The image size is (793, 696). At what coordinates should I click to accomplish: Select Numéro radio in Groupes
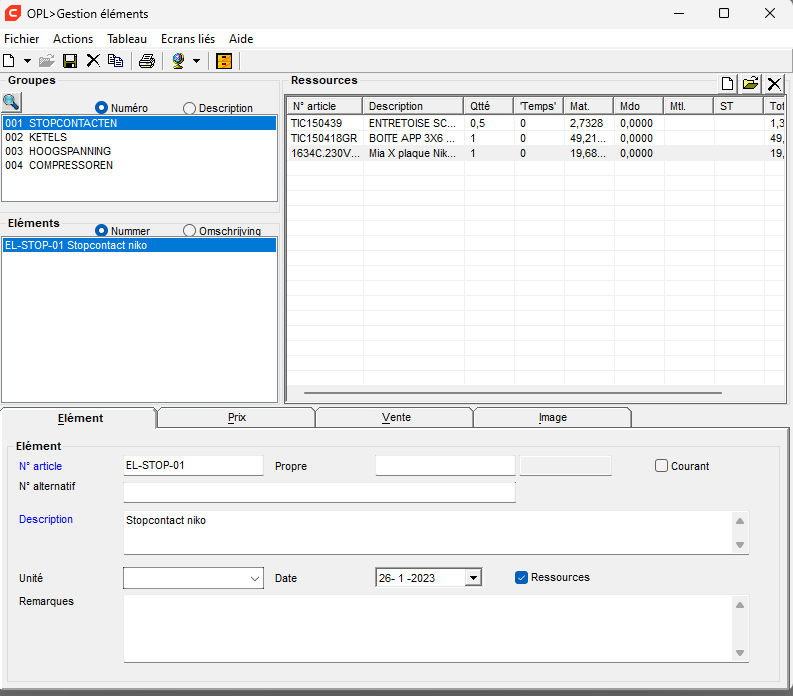(101, 108)
